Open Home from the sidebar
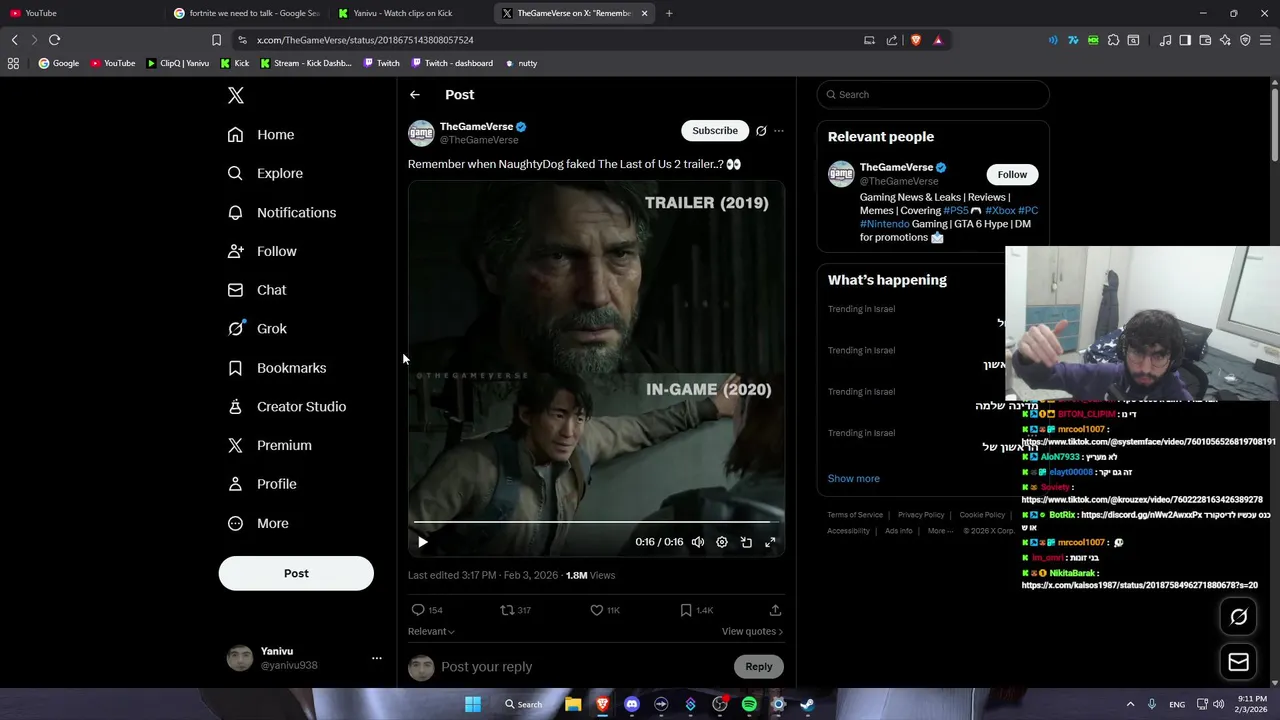This screenshot has height=720, width=1280. [261, 135]
